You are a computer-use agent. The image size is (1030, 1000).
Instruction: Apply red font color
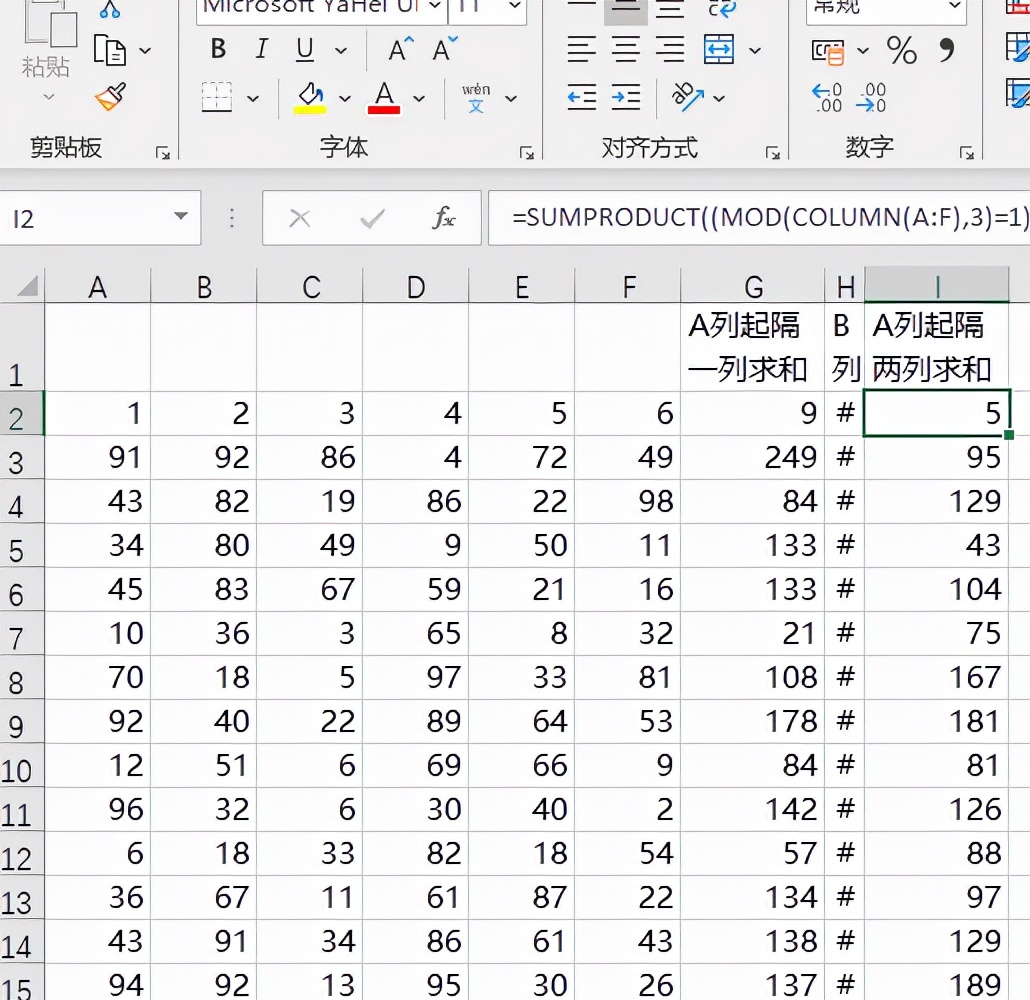tap(384, 99)
